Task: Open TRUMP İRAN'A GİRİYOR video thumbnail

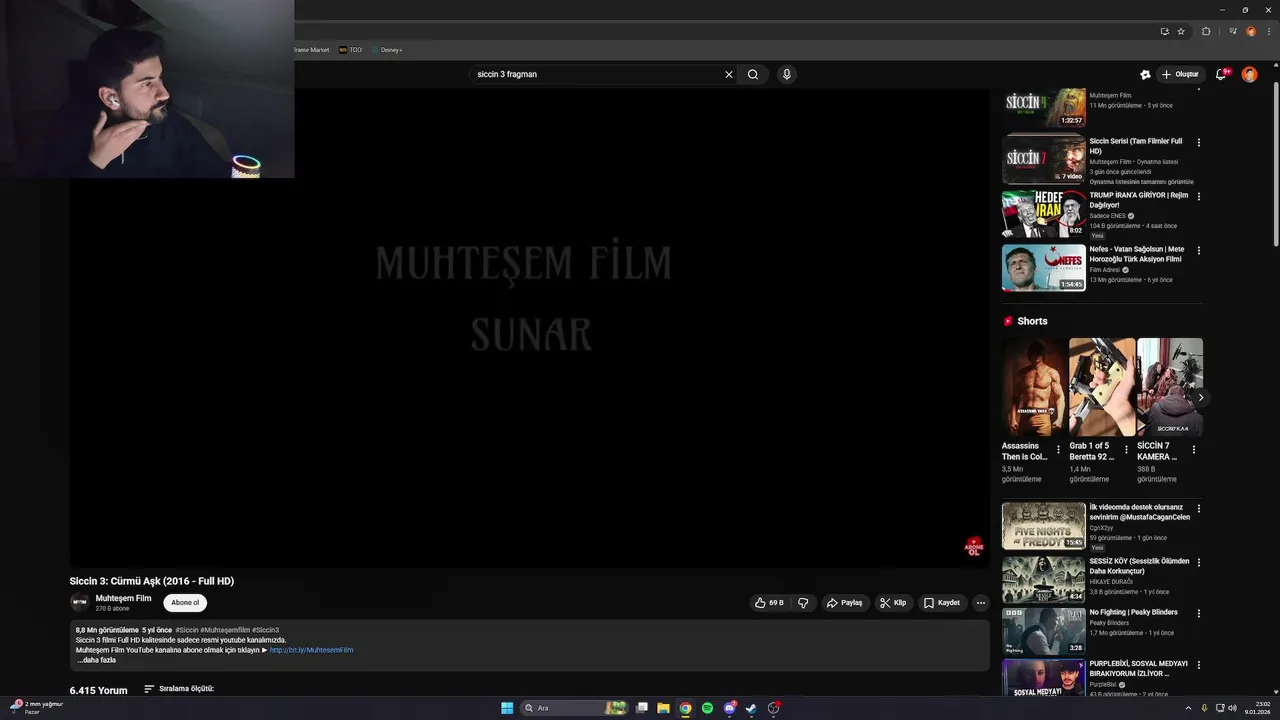Action: coord(1044,213)
